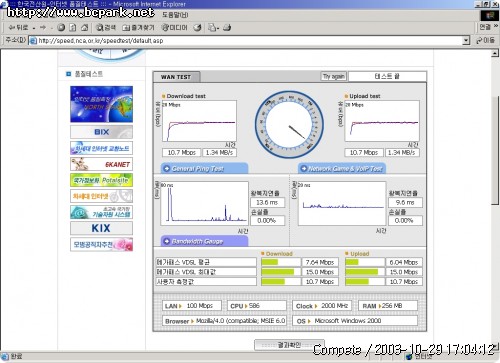Image resolution: width=500 pixels, height=363 pixels.
Task: Open the BIX sidebar banner link
Action: [x=101, y=132]
